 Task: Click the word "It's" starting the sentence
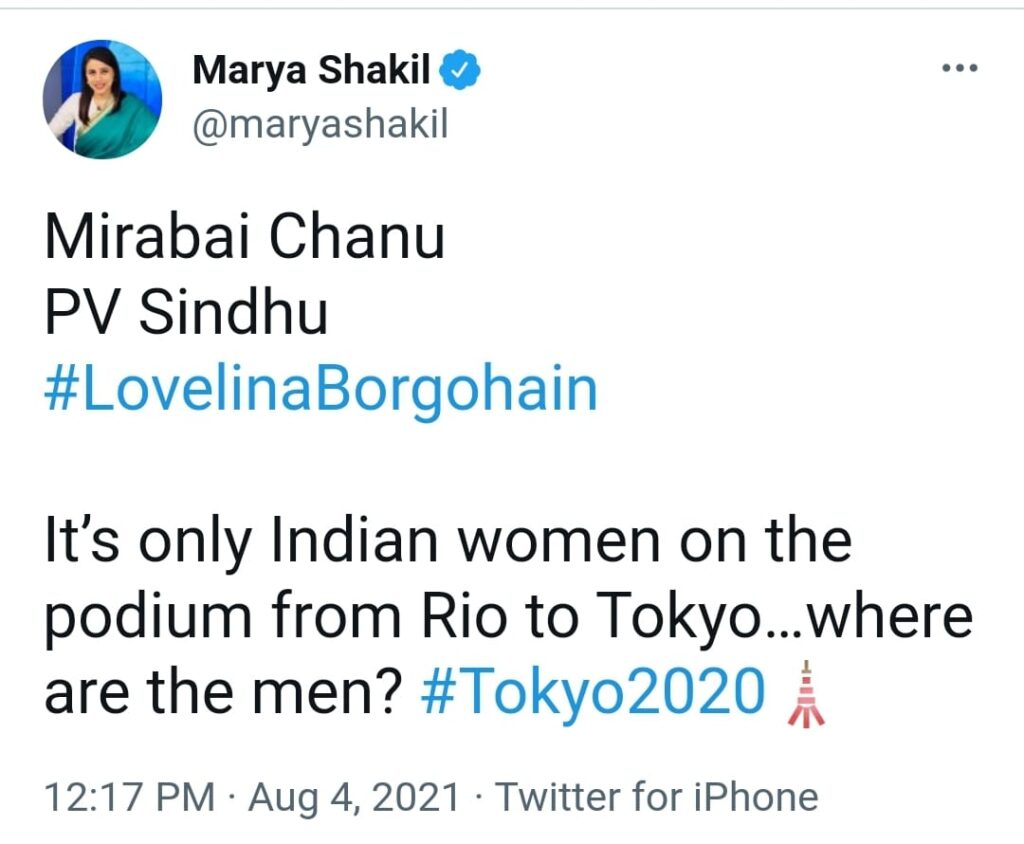pyautogui.click(x=83, y=541)
